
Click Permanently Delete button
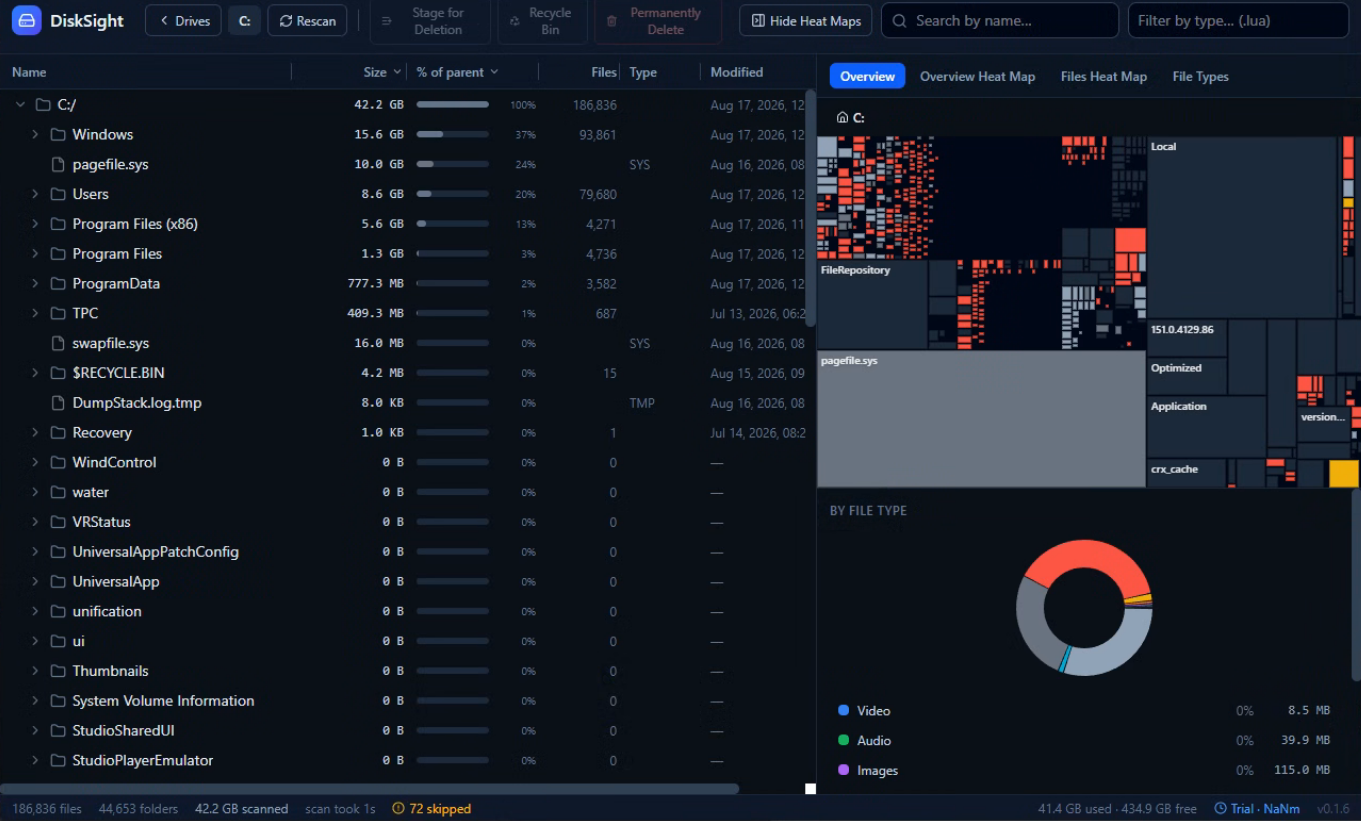pyautogui.click(x=657, y=21)
